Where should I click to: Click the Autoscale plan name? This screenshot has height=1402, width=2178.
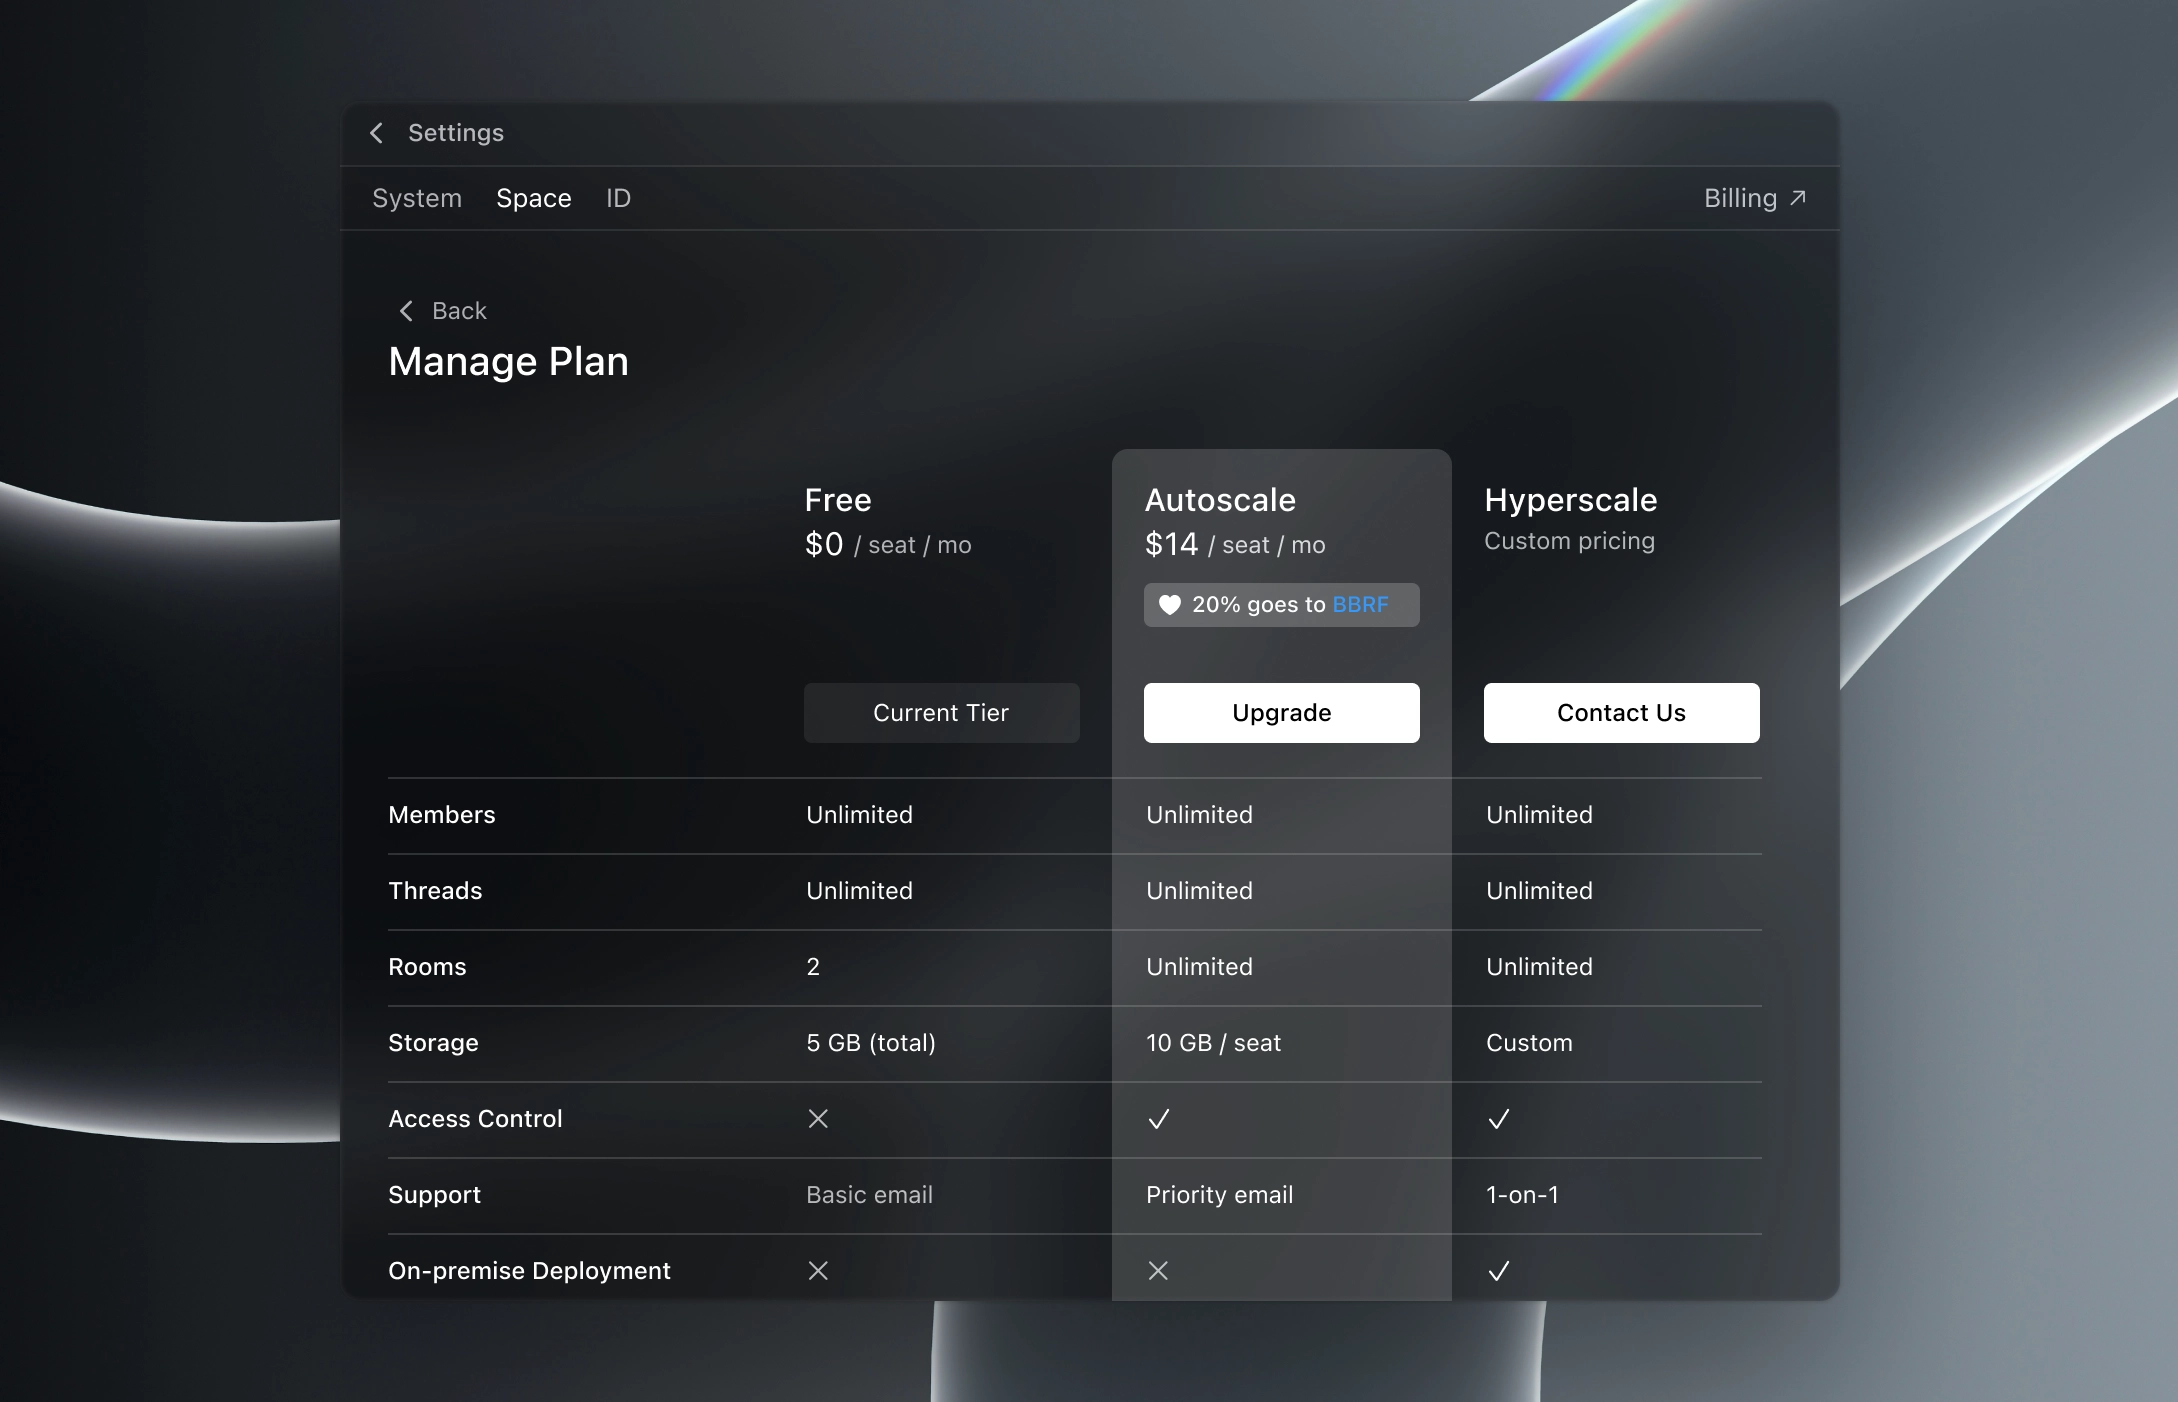point(1220,500)
